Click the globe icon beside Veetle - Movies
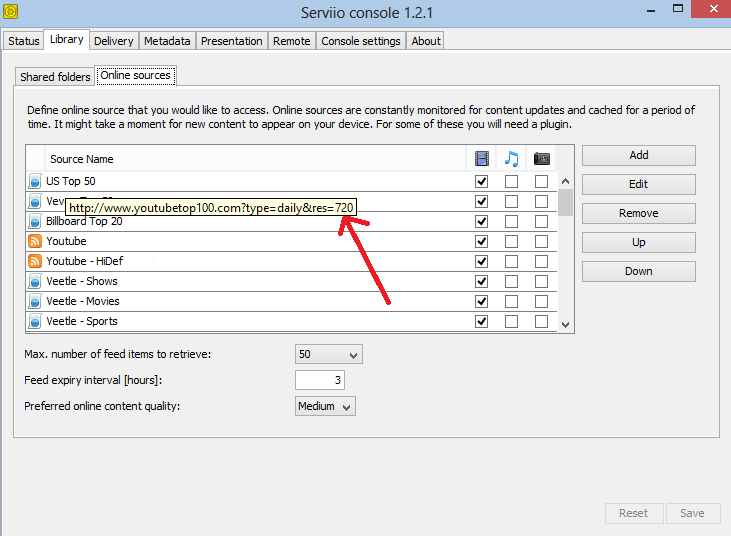 click(35, 302)
